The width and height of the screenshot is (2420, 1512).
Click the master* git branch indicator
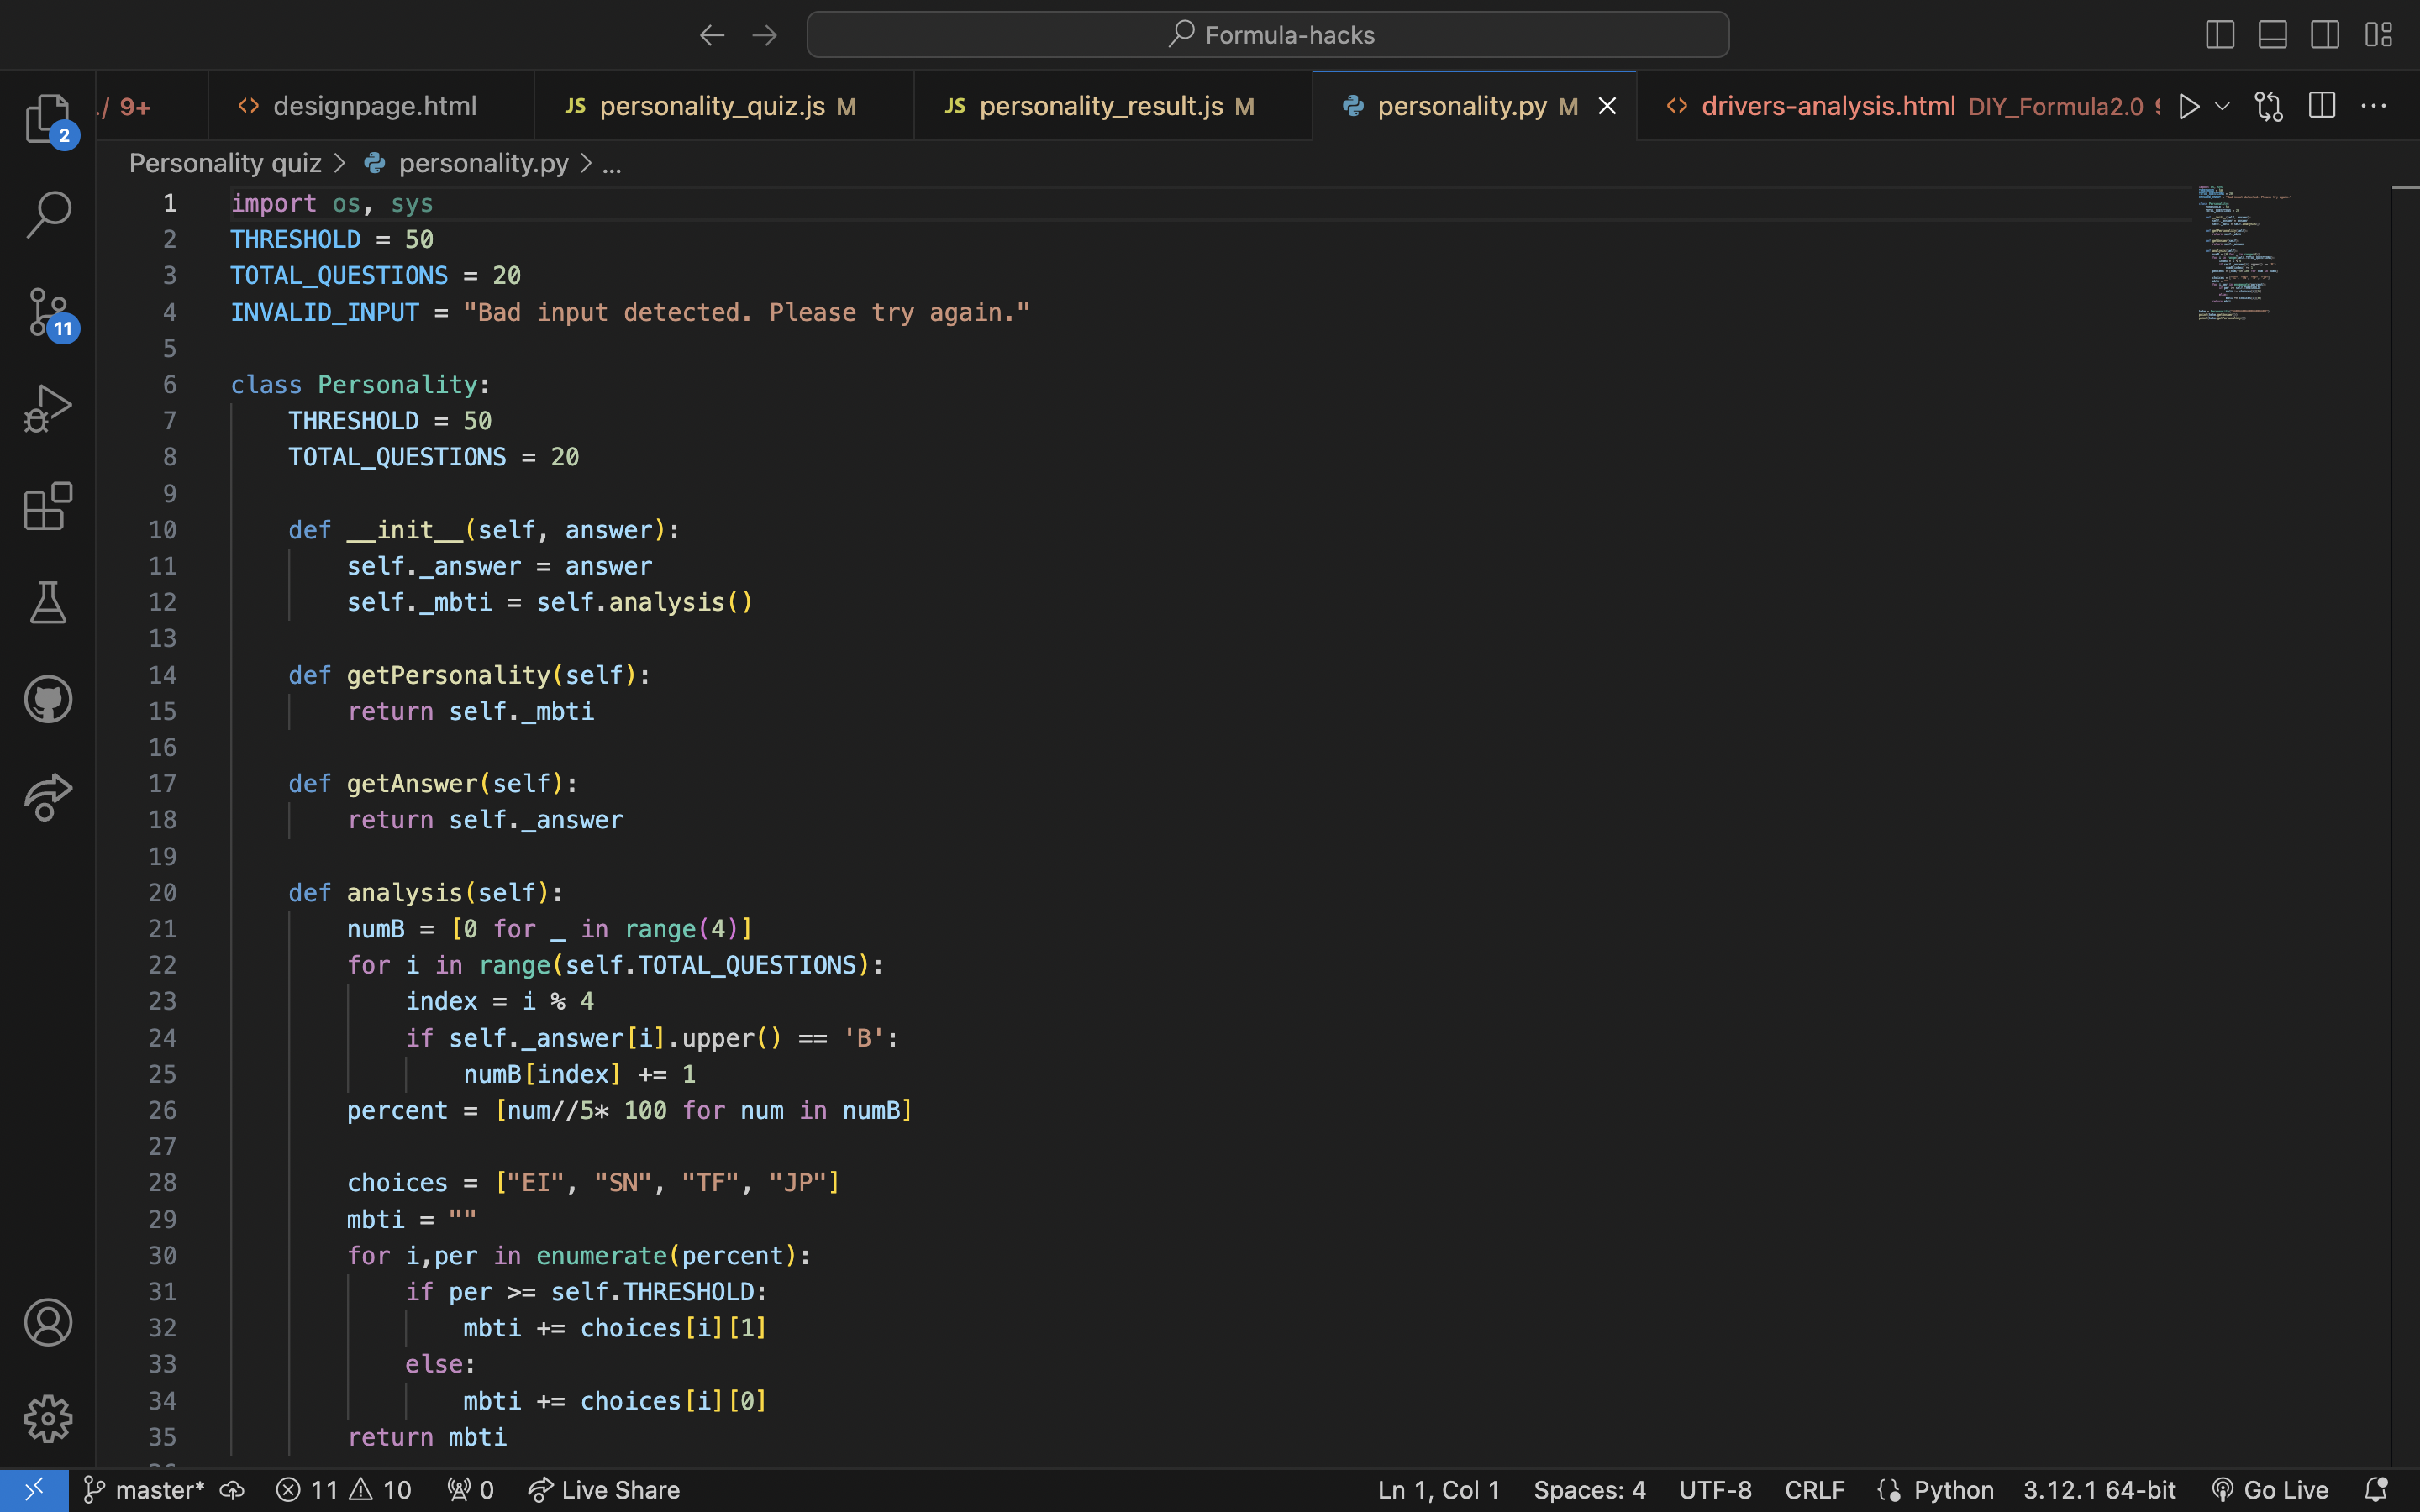146,1490
